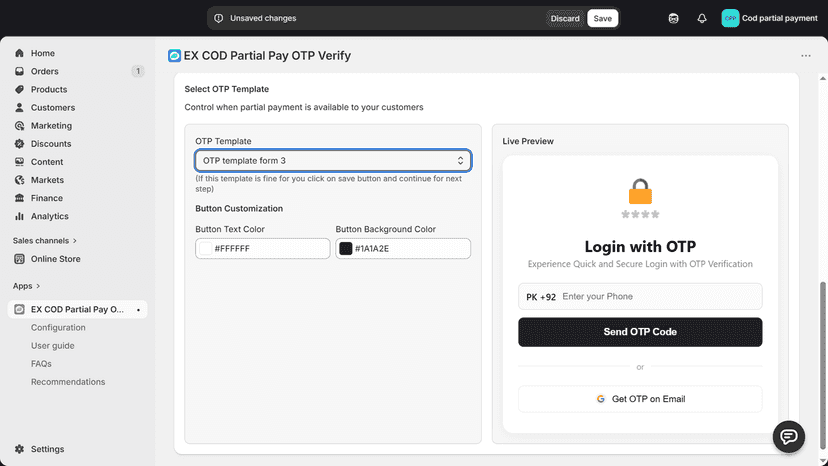Open the OTP Template dropdown

tap(333, 161)
